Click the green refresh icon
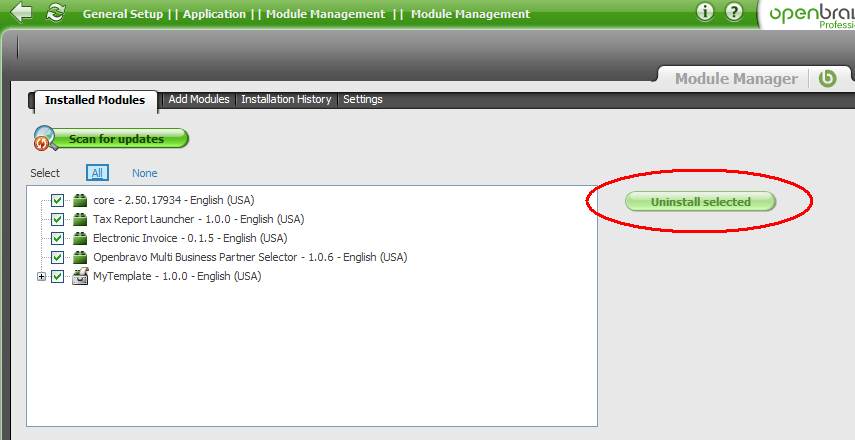The height and width of the screenshot is (440, 855). click(55, 13)
